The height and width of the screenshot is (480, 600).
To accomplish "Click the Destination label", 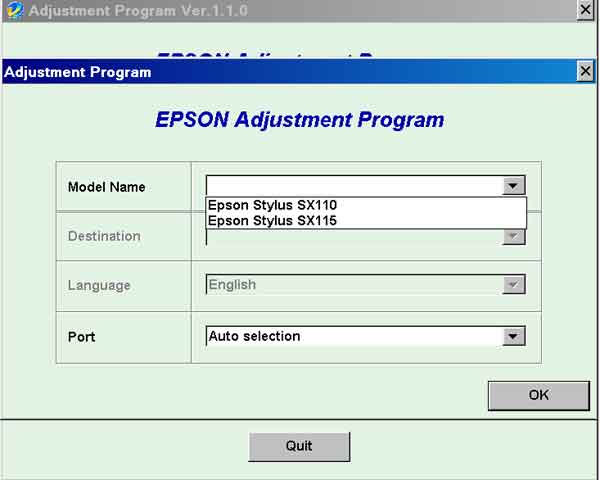I will pyautogui.click(x=104, y=236).
